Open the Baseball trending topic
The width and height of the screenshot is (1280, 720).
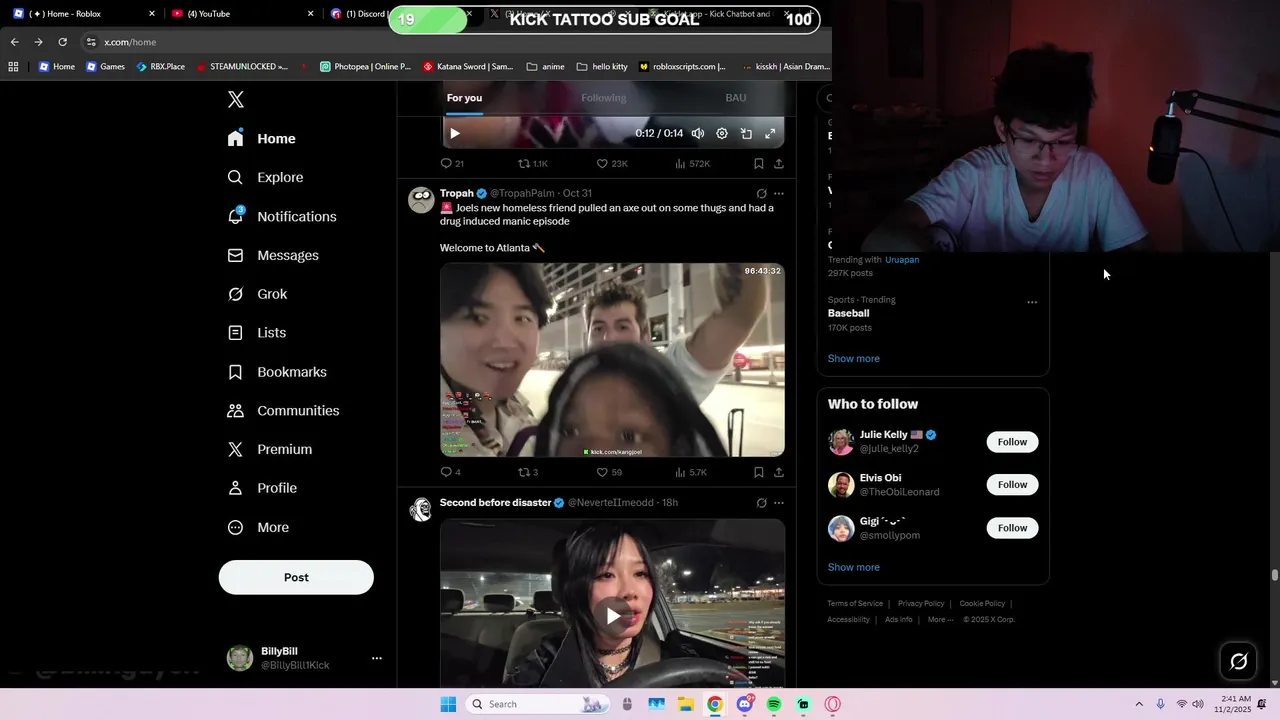(849, 313)
